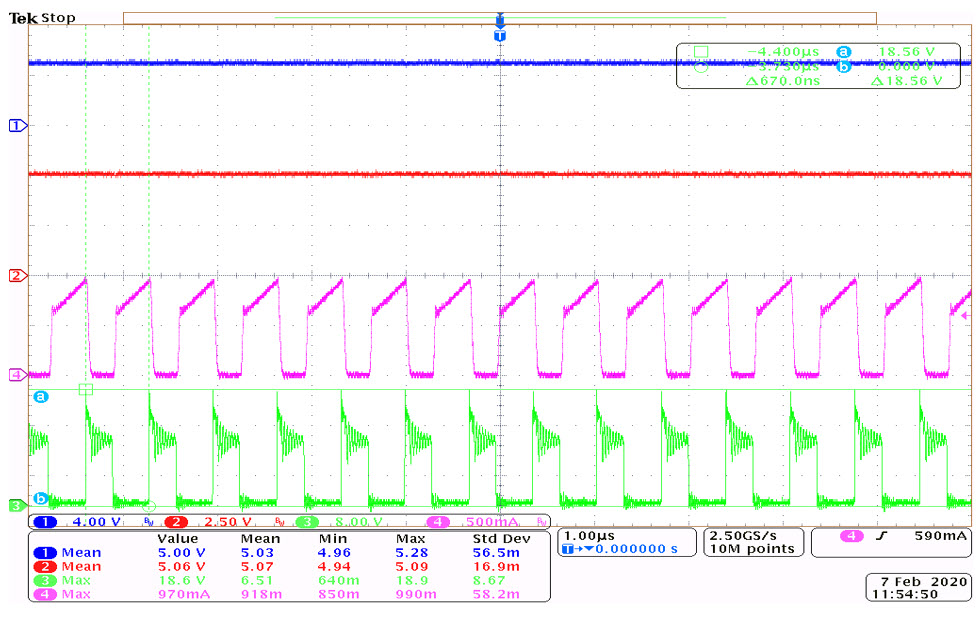The image size is (980, 617).
Task: Click the blue channel 1 ground marker
Action: click(x=16, y=125)
